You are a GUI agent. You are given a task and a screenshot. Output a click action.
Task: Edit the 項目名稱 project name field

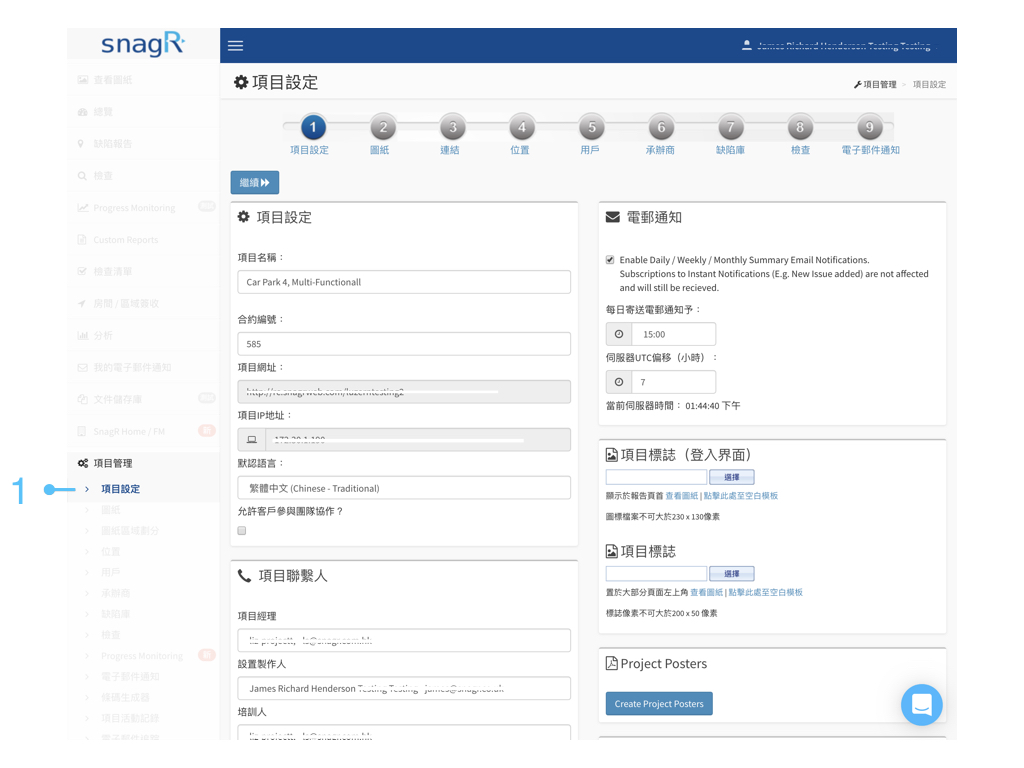click(404, 282)
